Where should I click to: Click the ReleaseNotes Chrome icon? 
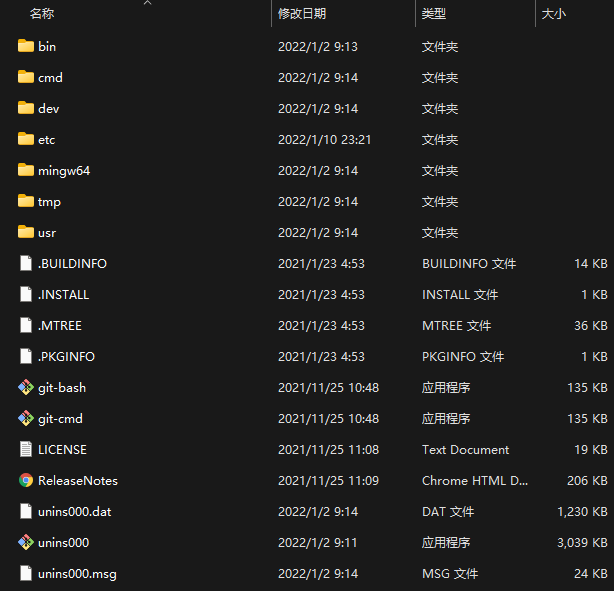(26, 480)
